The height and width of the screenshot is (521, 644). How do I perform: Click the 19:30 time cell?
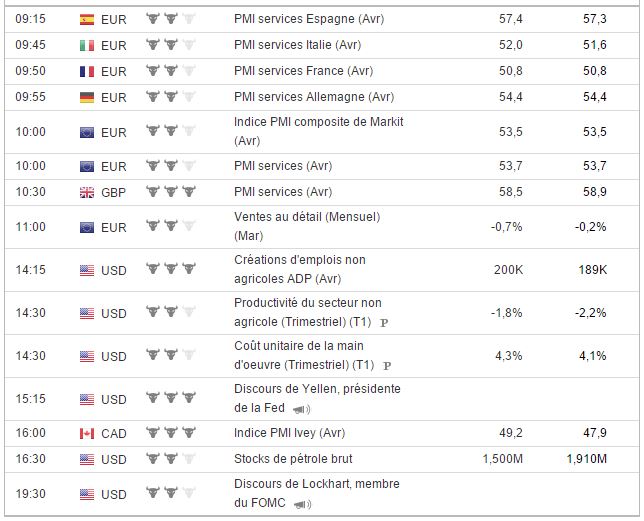click(x=30, y=493)
